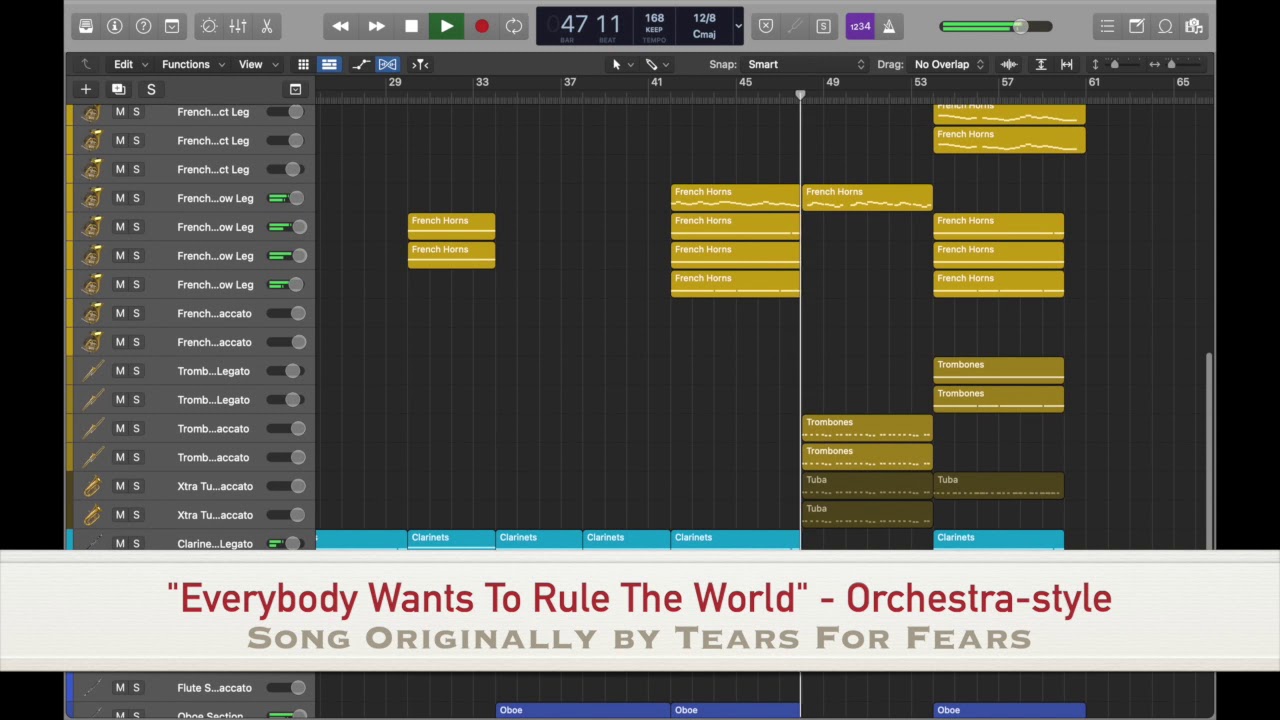Open Quick Help button
The height and width of the screenshot is (720, 1280).
click(x=143, y=26)
